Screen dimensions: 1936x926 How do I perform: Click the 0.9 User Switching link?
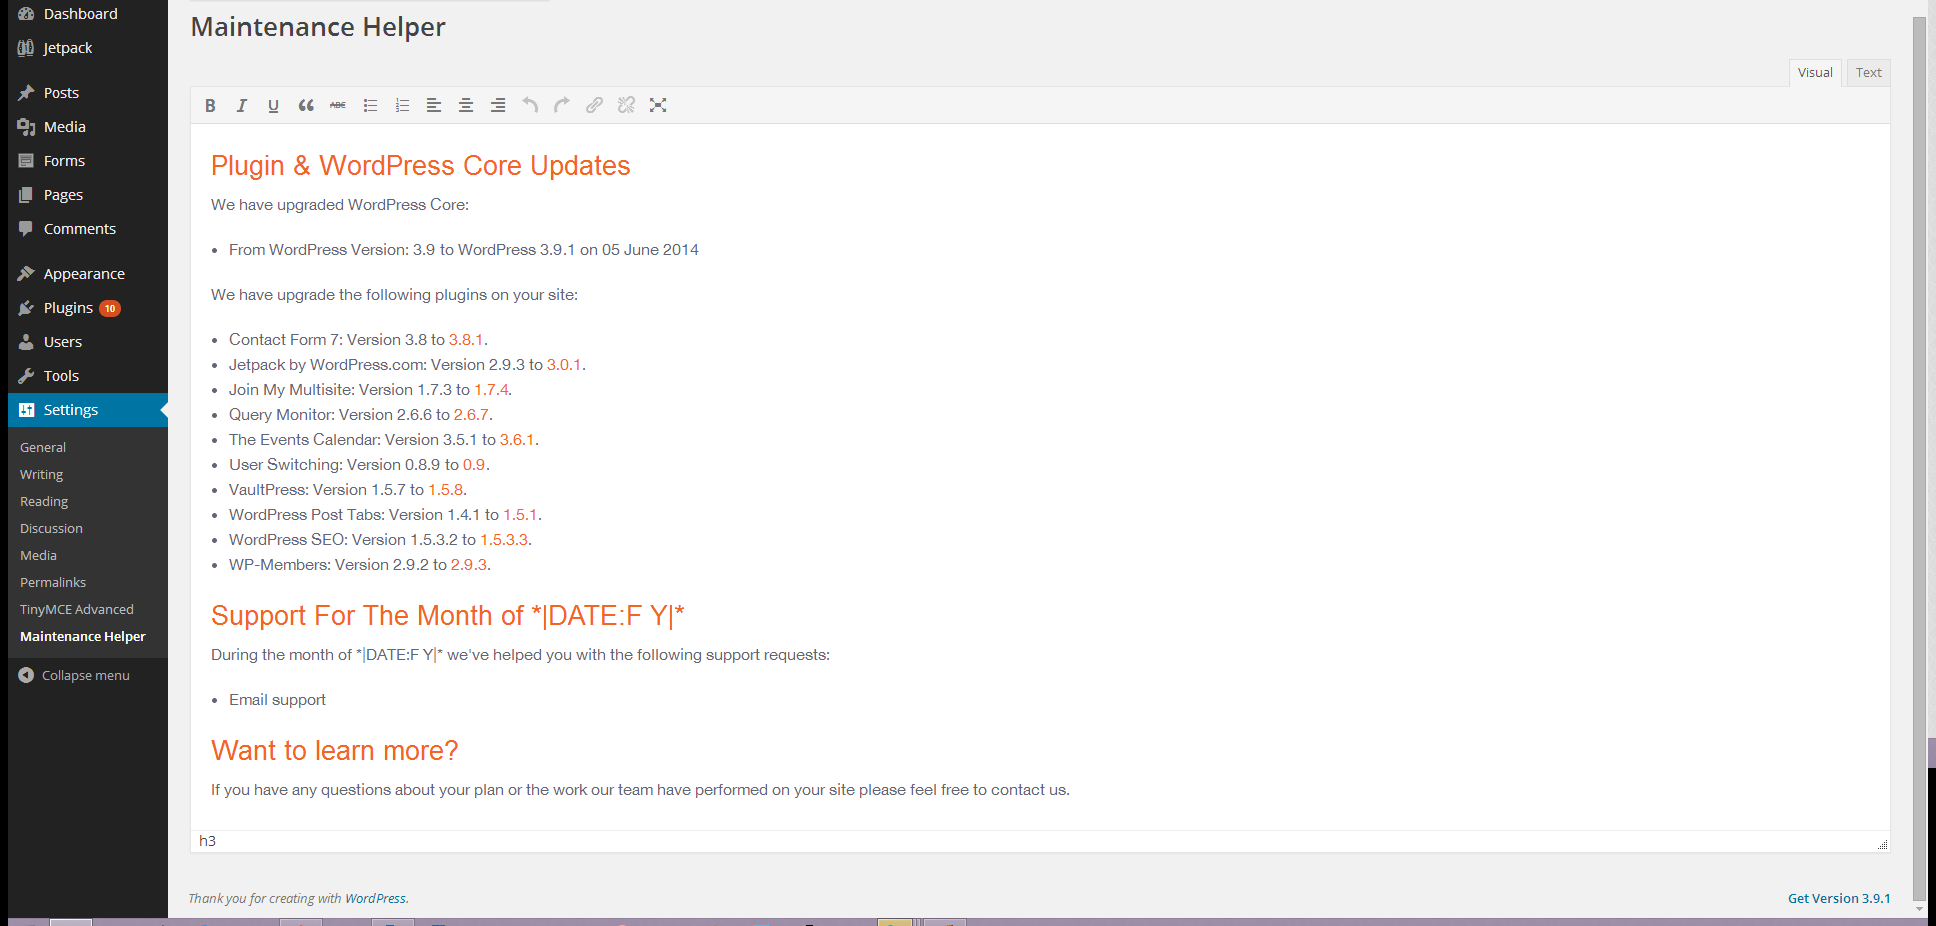point(474,465)
